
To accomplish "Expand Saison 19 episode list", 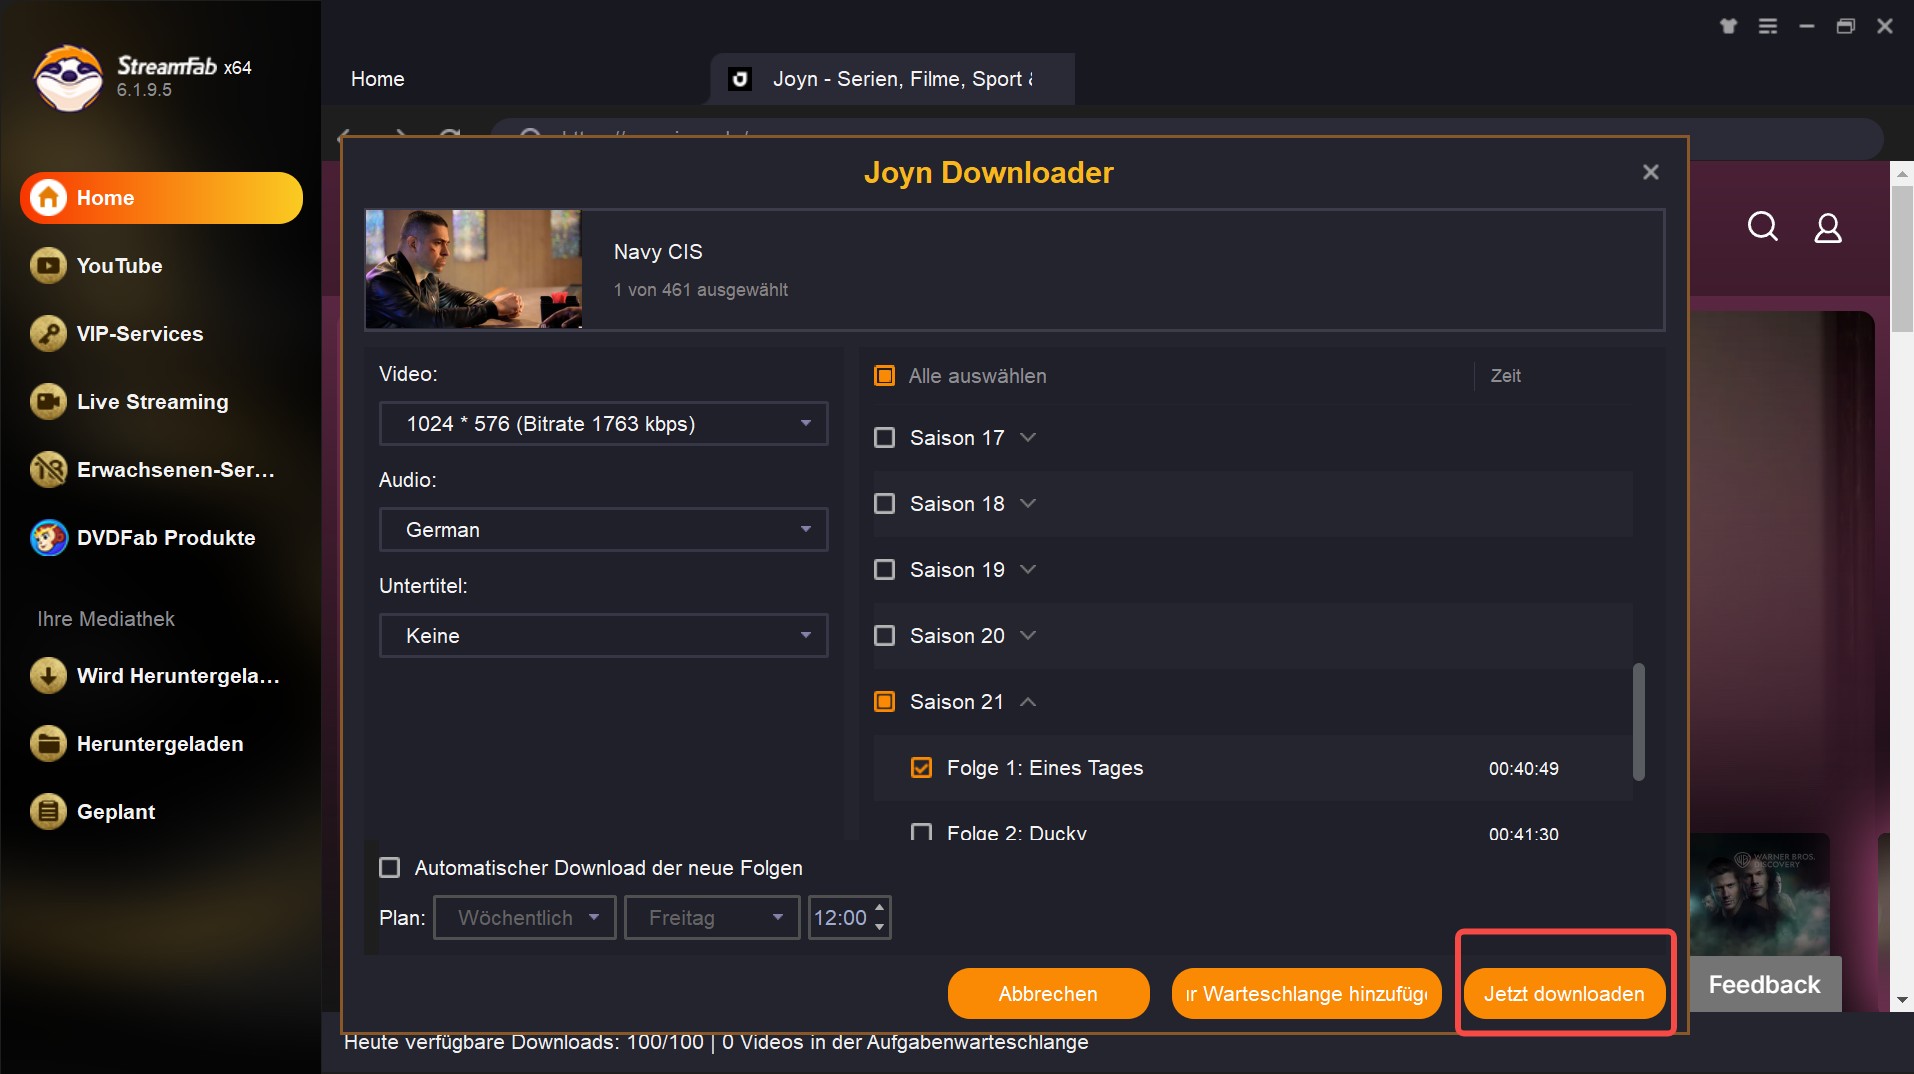I will tap(1028, 570).
